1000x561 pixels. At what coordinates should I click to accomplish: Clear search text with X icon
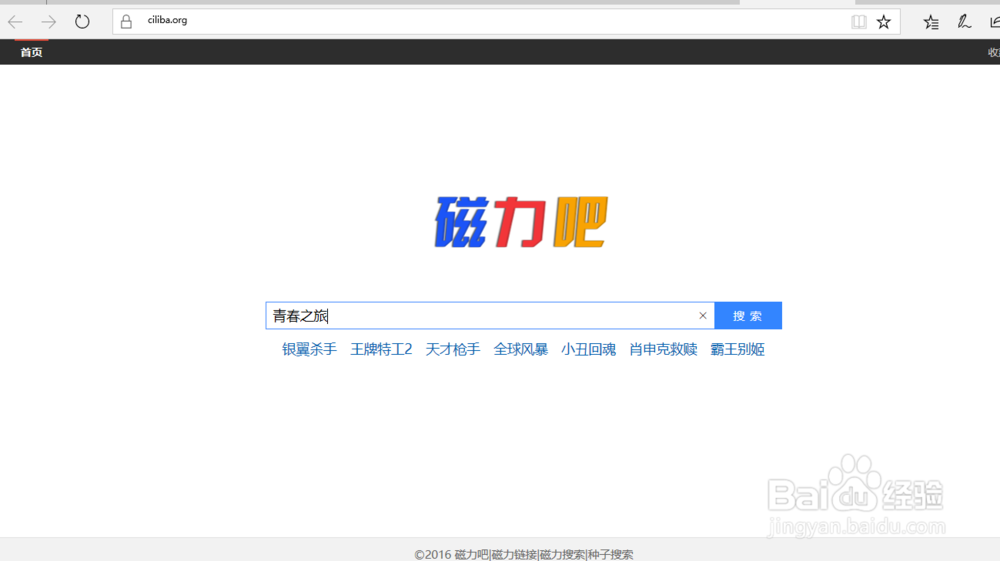[702, 316]
